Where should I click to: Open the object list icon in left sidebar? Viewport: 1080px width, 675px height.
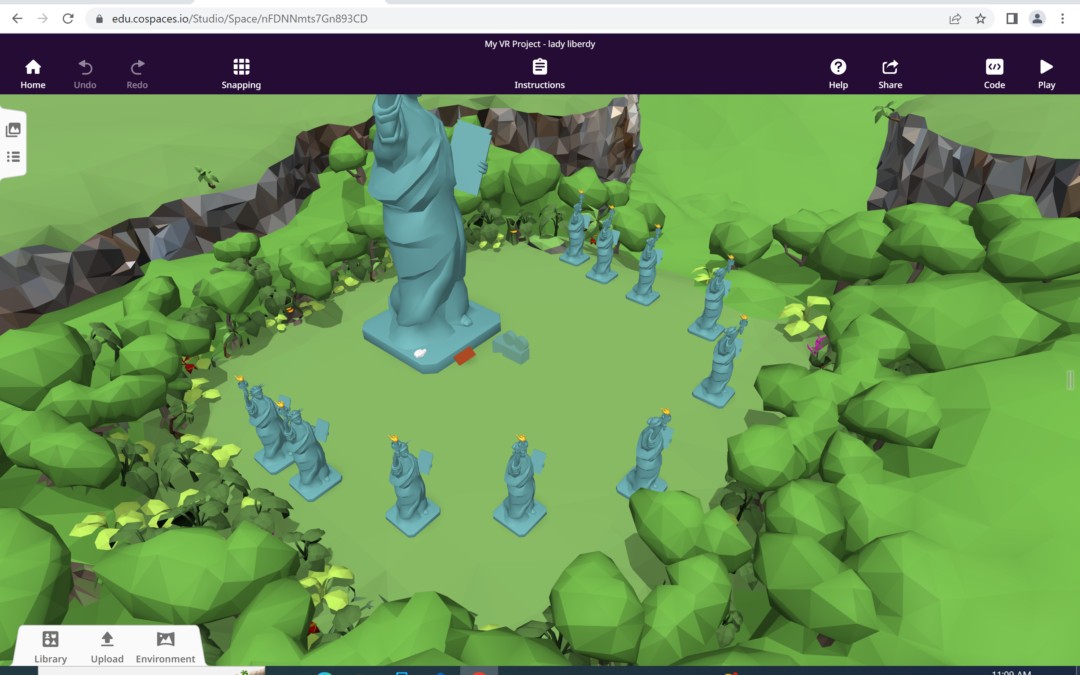(x=13, y=157)
